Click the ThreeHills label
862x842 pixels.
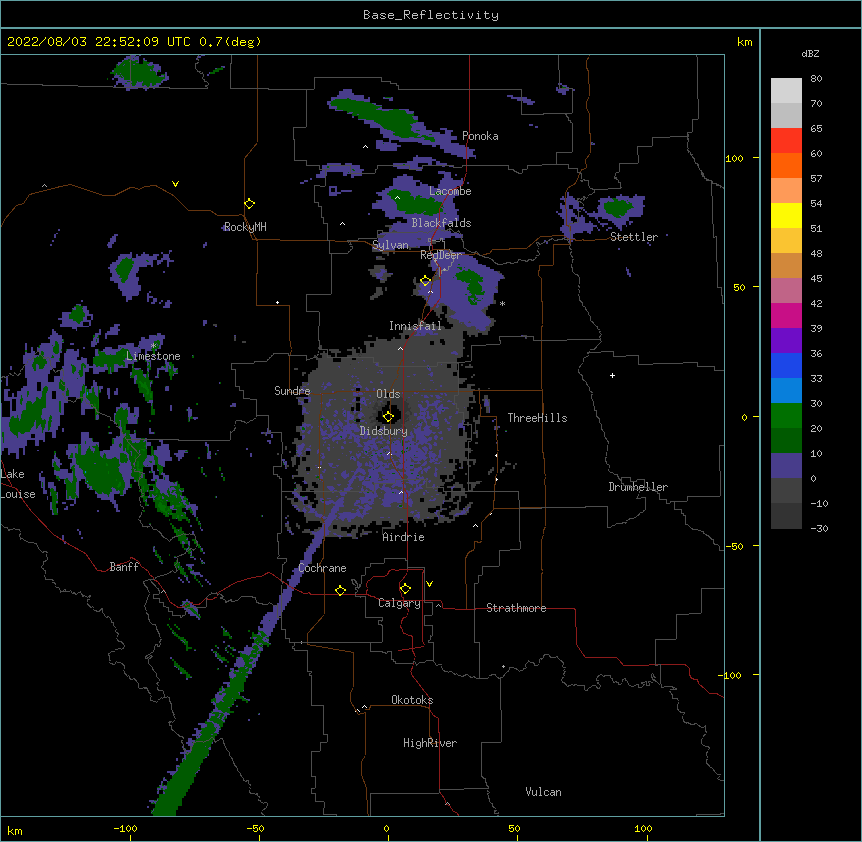(x=538, y=418)
